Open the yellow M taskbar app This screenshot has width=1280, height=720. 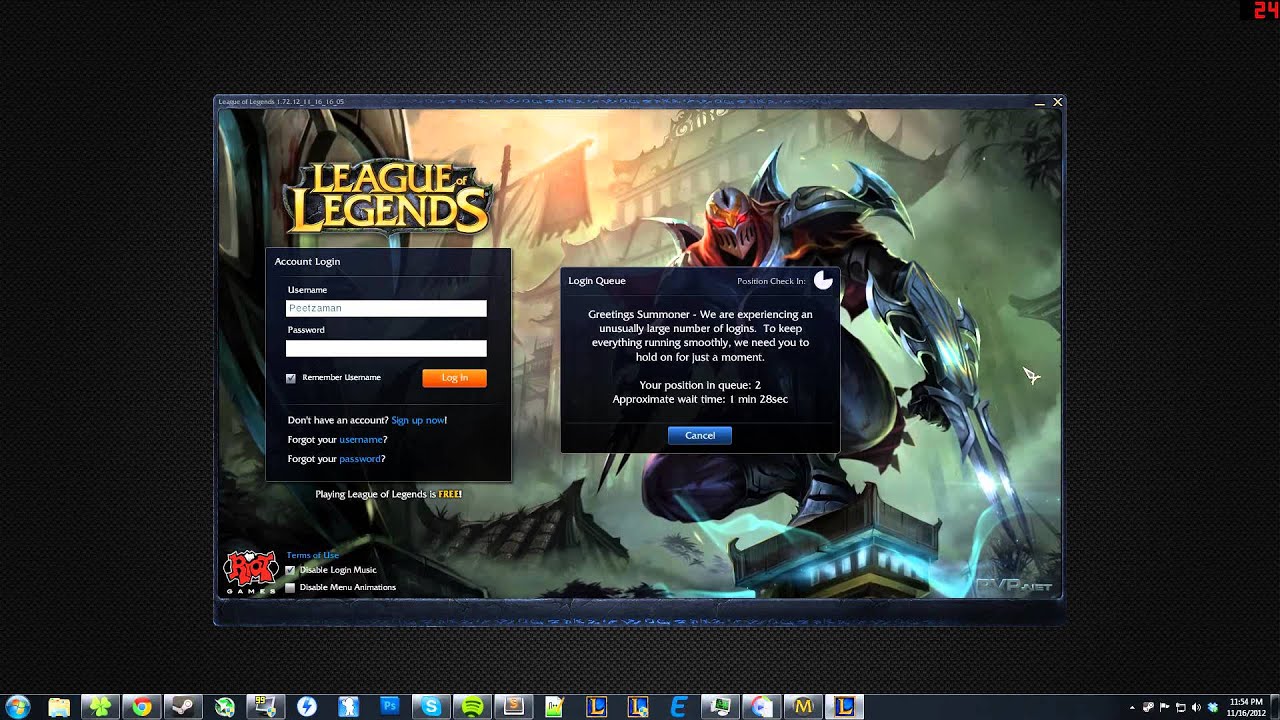[803, 707]
